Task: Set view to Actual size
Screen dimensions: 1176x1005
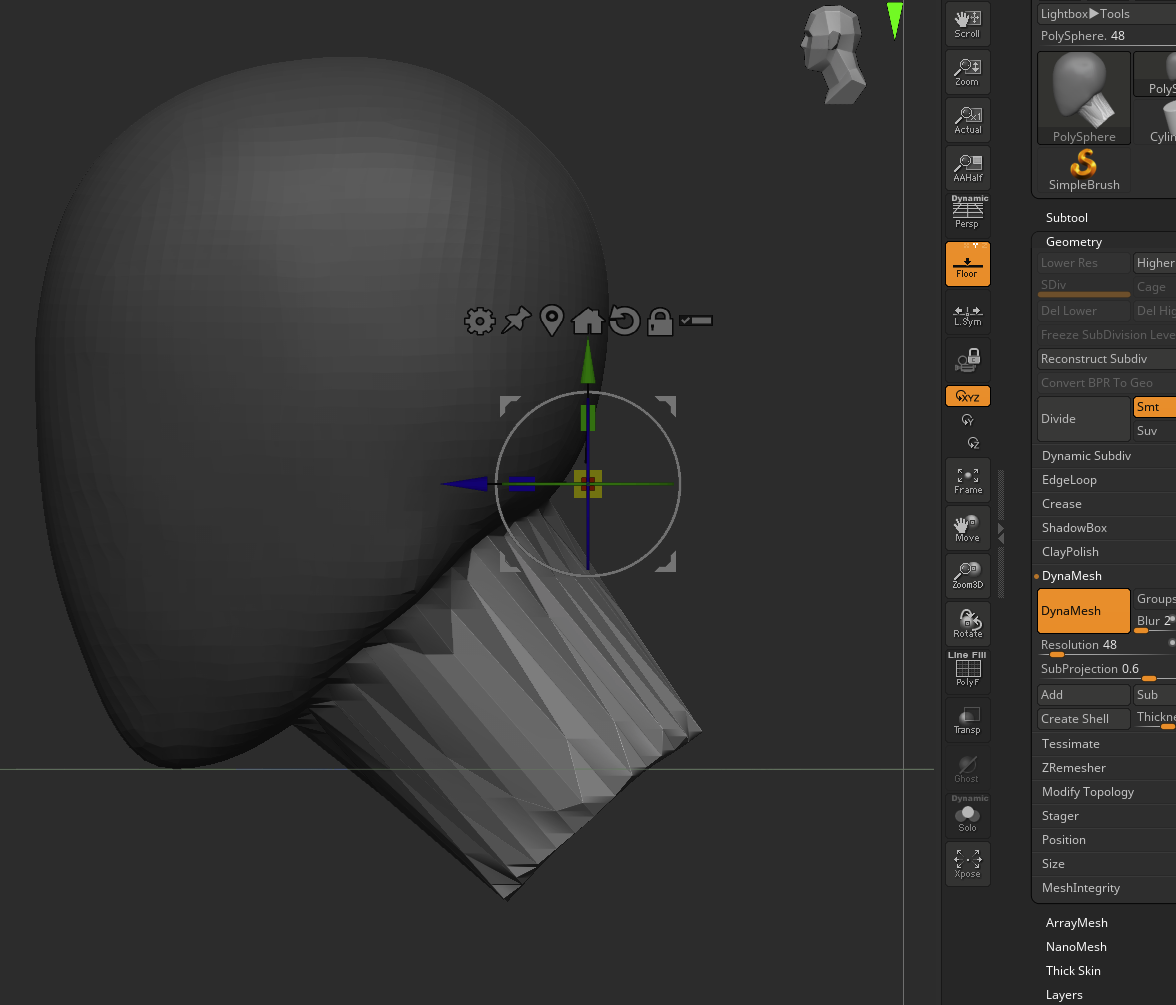Action: [968, 120]
